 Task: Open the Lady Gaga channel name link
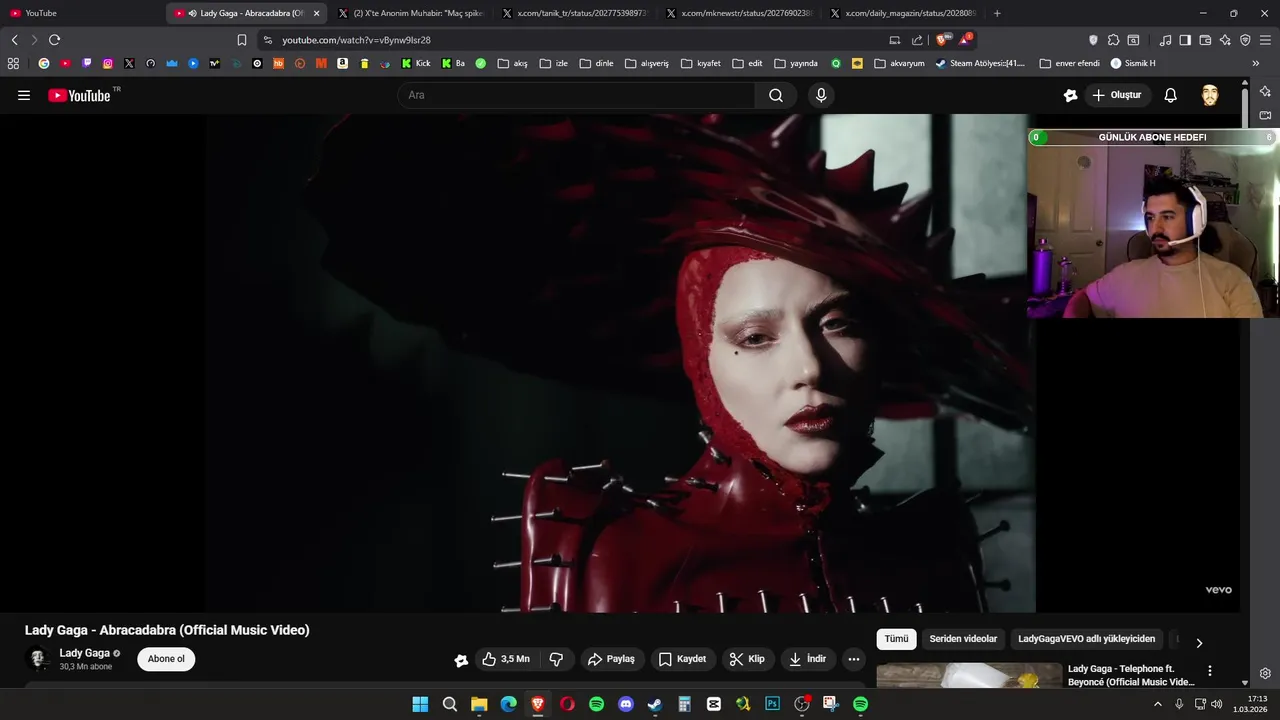pyautogui.click(x=84, y=653)
